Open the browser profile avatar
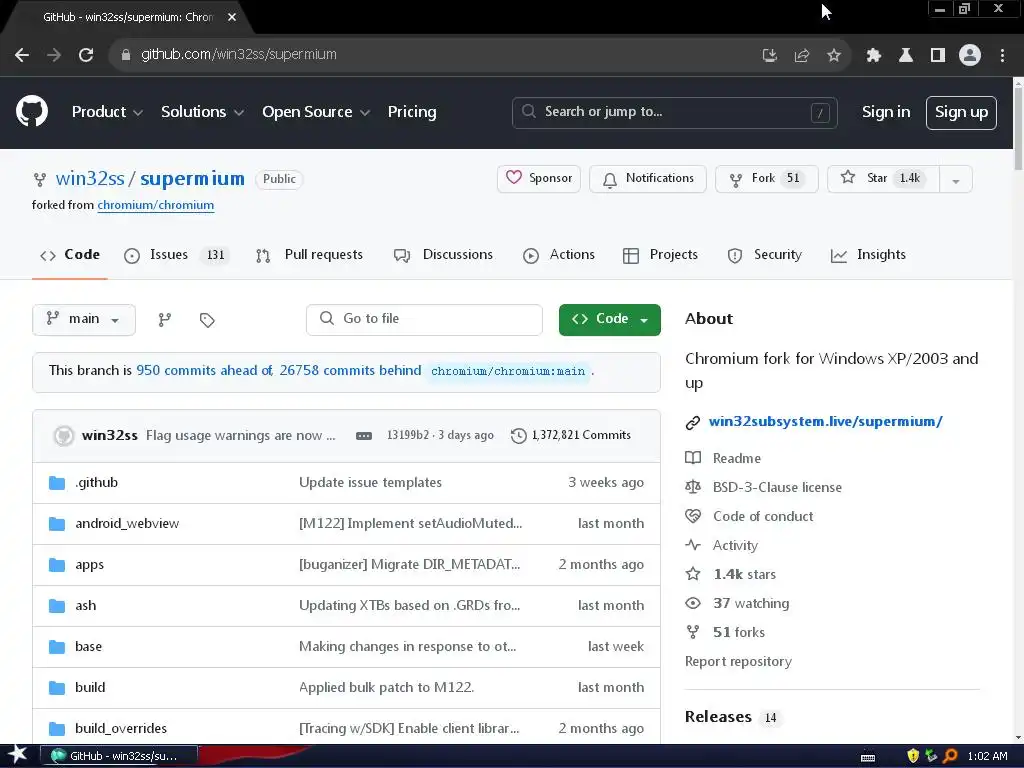The width and height of the screenshot is (1024, 768). click(970, 55)
